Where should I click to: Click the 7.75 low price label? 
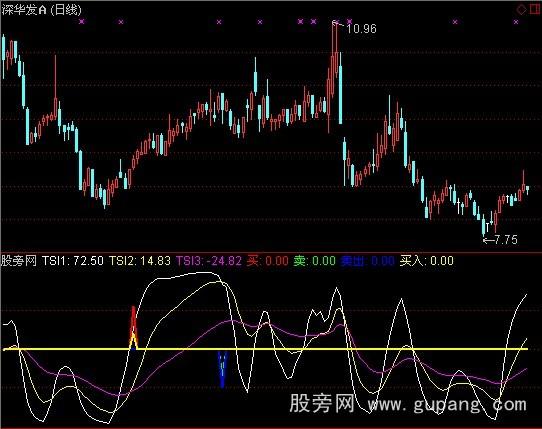point(506,240)
